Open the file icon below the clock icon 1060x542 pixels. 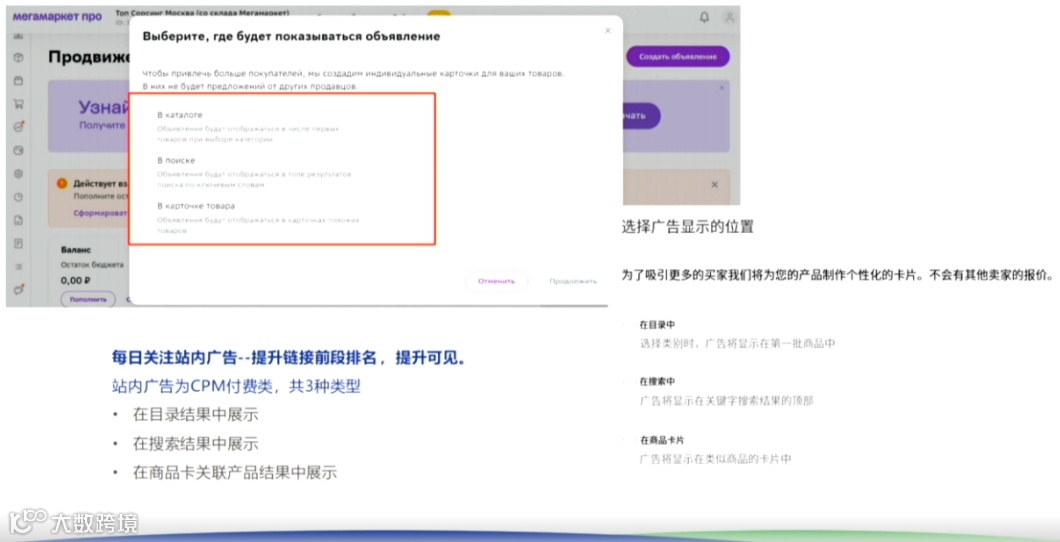[19, 220]
